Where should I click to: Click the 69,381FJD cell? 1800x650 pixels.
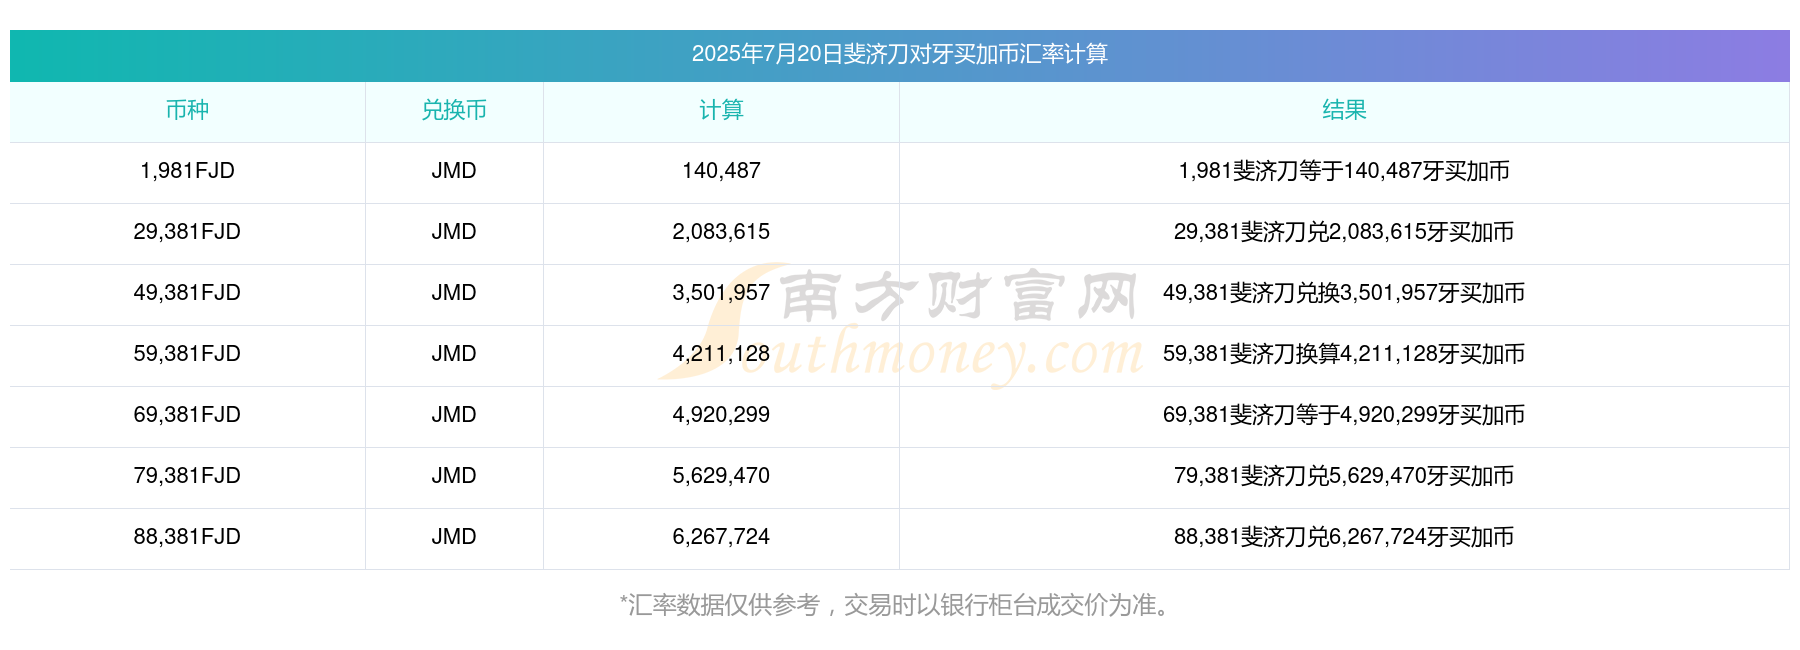click(187, 415)
